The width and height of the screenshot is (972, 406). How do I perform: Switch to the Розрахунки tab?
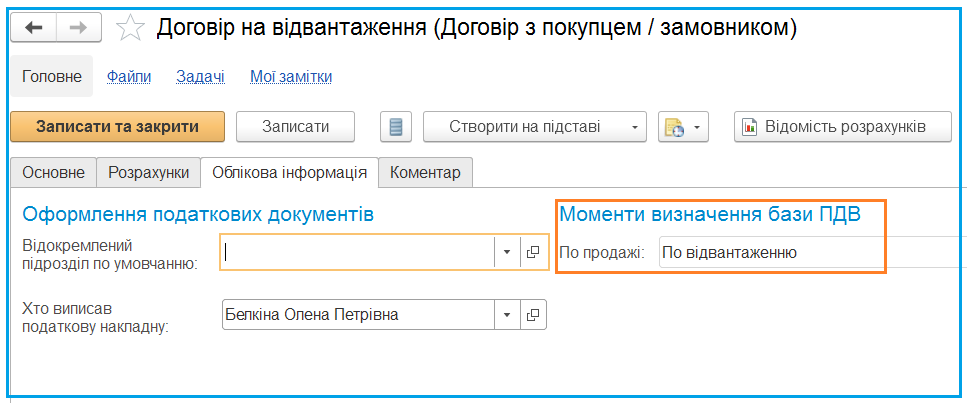tap(149, 172)
